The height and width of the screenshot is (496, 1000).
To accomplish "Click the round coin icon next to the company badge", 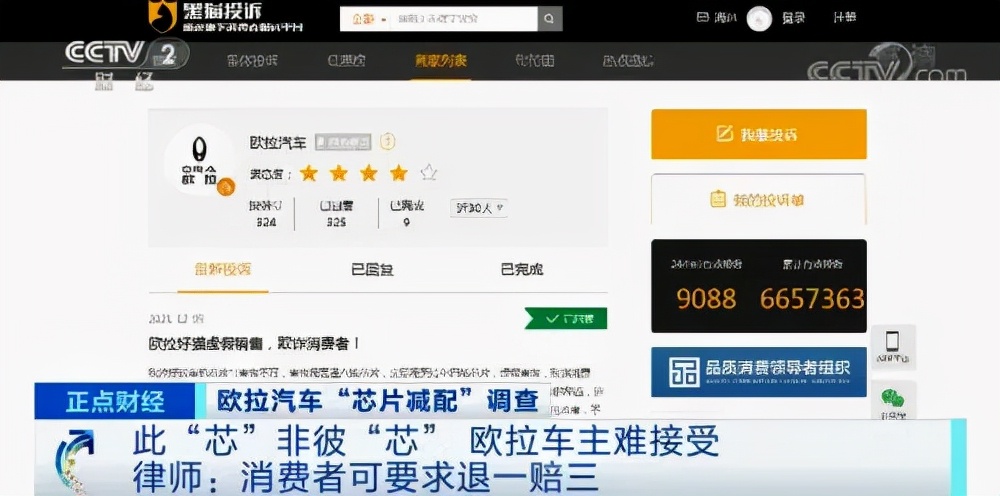I will tap(388, 142).
